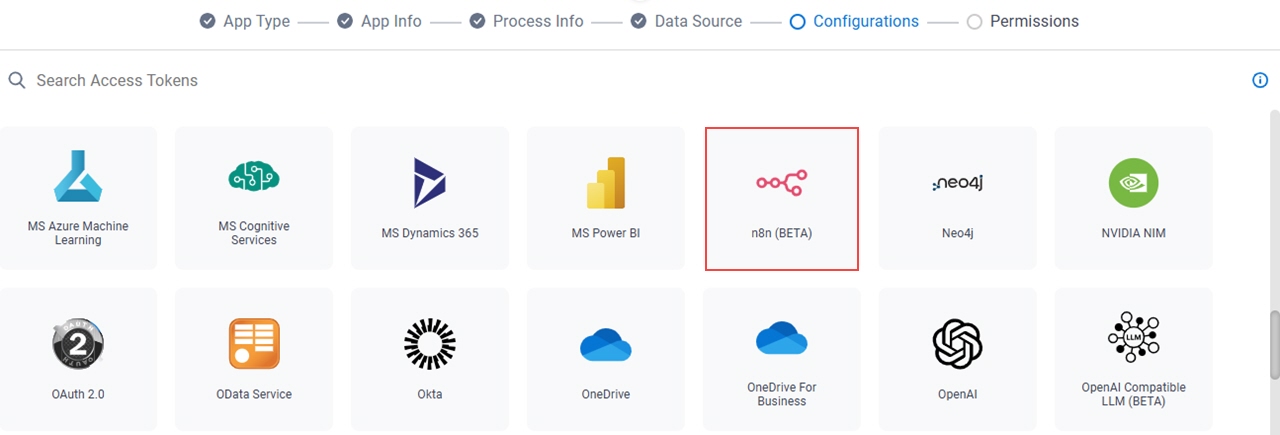Screen dimensions: 1280x435
Task: Click the "OAuth 2.0" label
Action: coord(78,394)
